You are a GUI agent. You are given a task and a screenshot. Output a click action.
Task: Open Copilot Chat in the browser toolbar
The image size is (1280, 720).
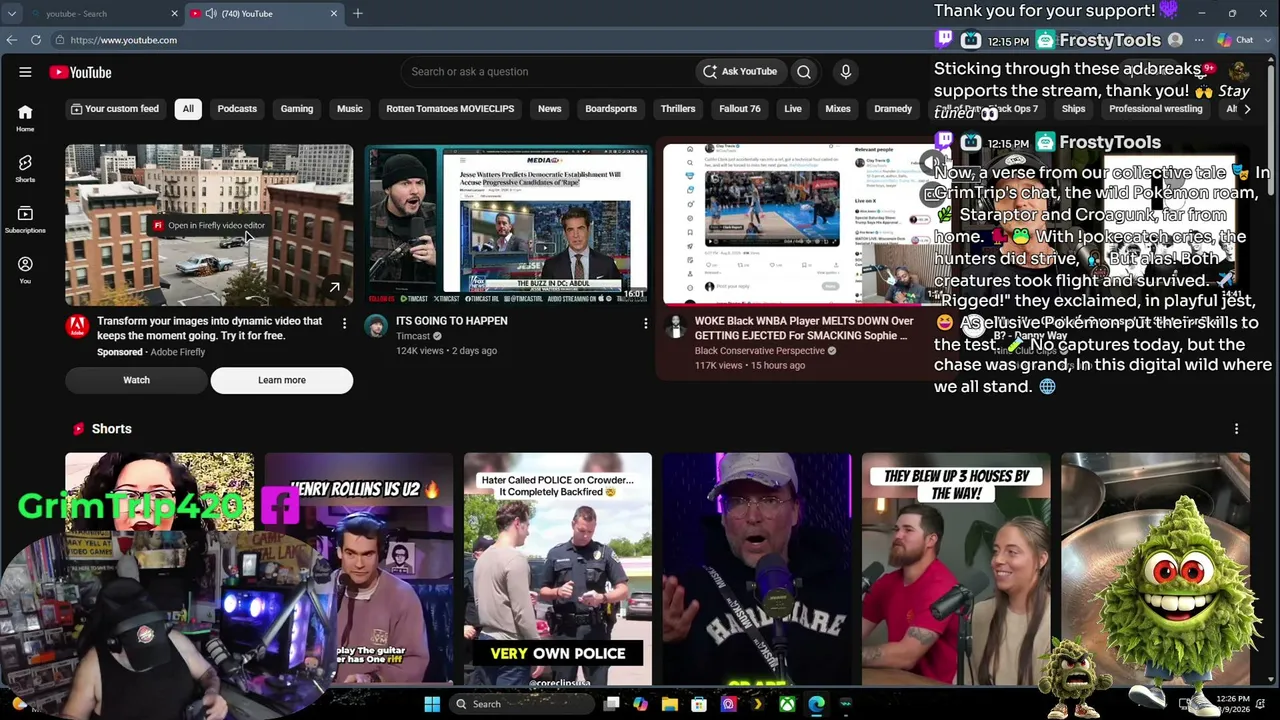tap(1235, 40)
